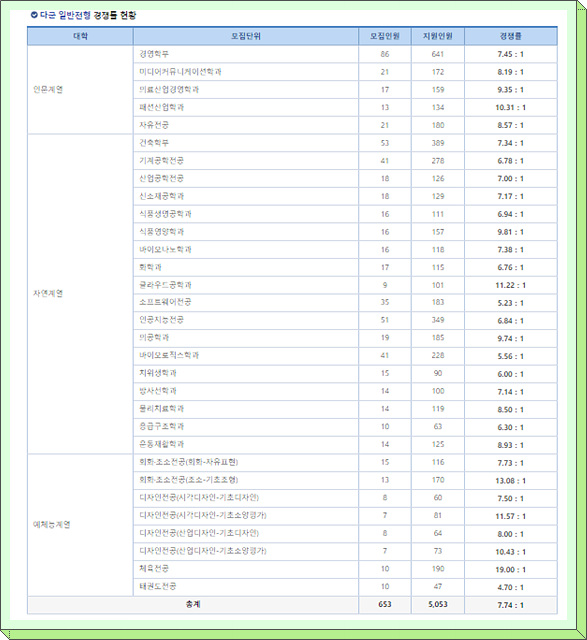Click the ratio value '13.08 : 1'

click(510, 481)
